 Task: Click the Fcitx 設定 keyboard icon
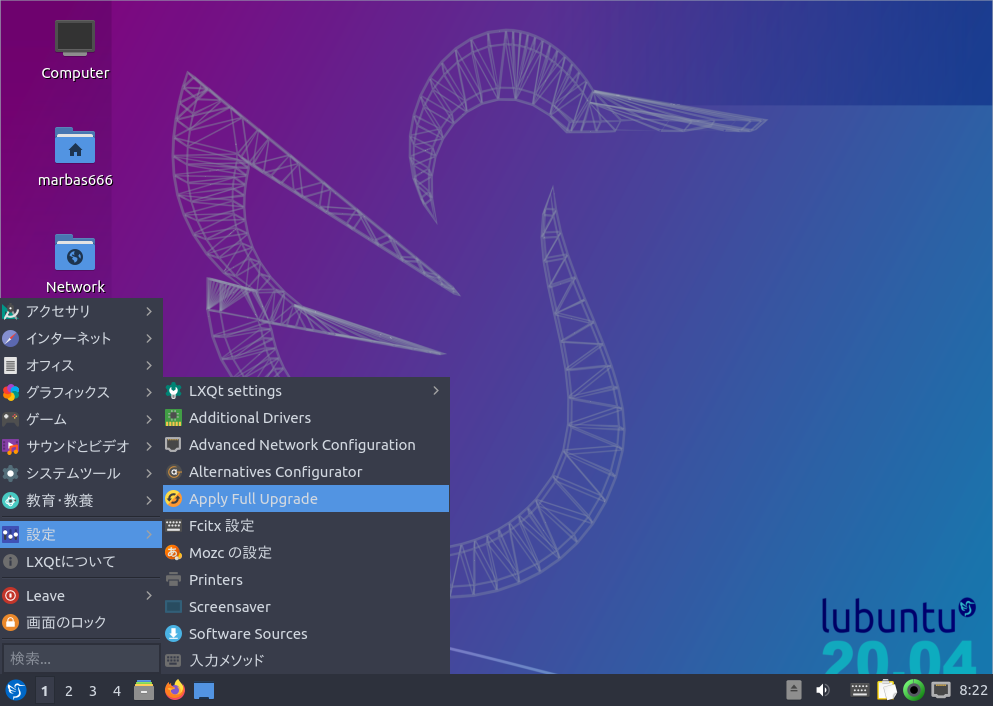click(x=174, y=526)
